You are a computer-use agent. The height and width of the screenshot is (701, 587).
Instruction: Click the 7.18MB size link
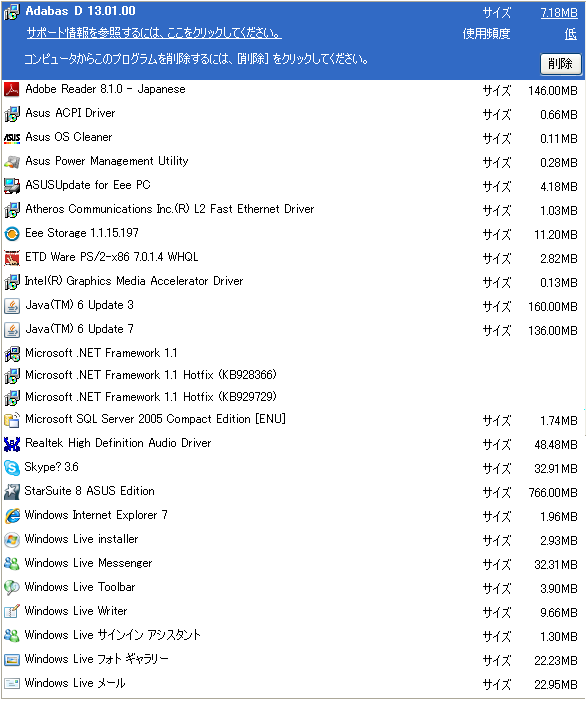click(559, 13)
